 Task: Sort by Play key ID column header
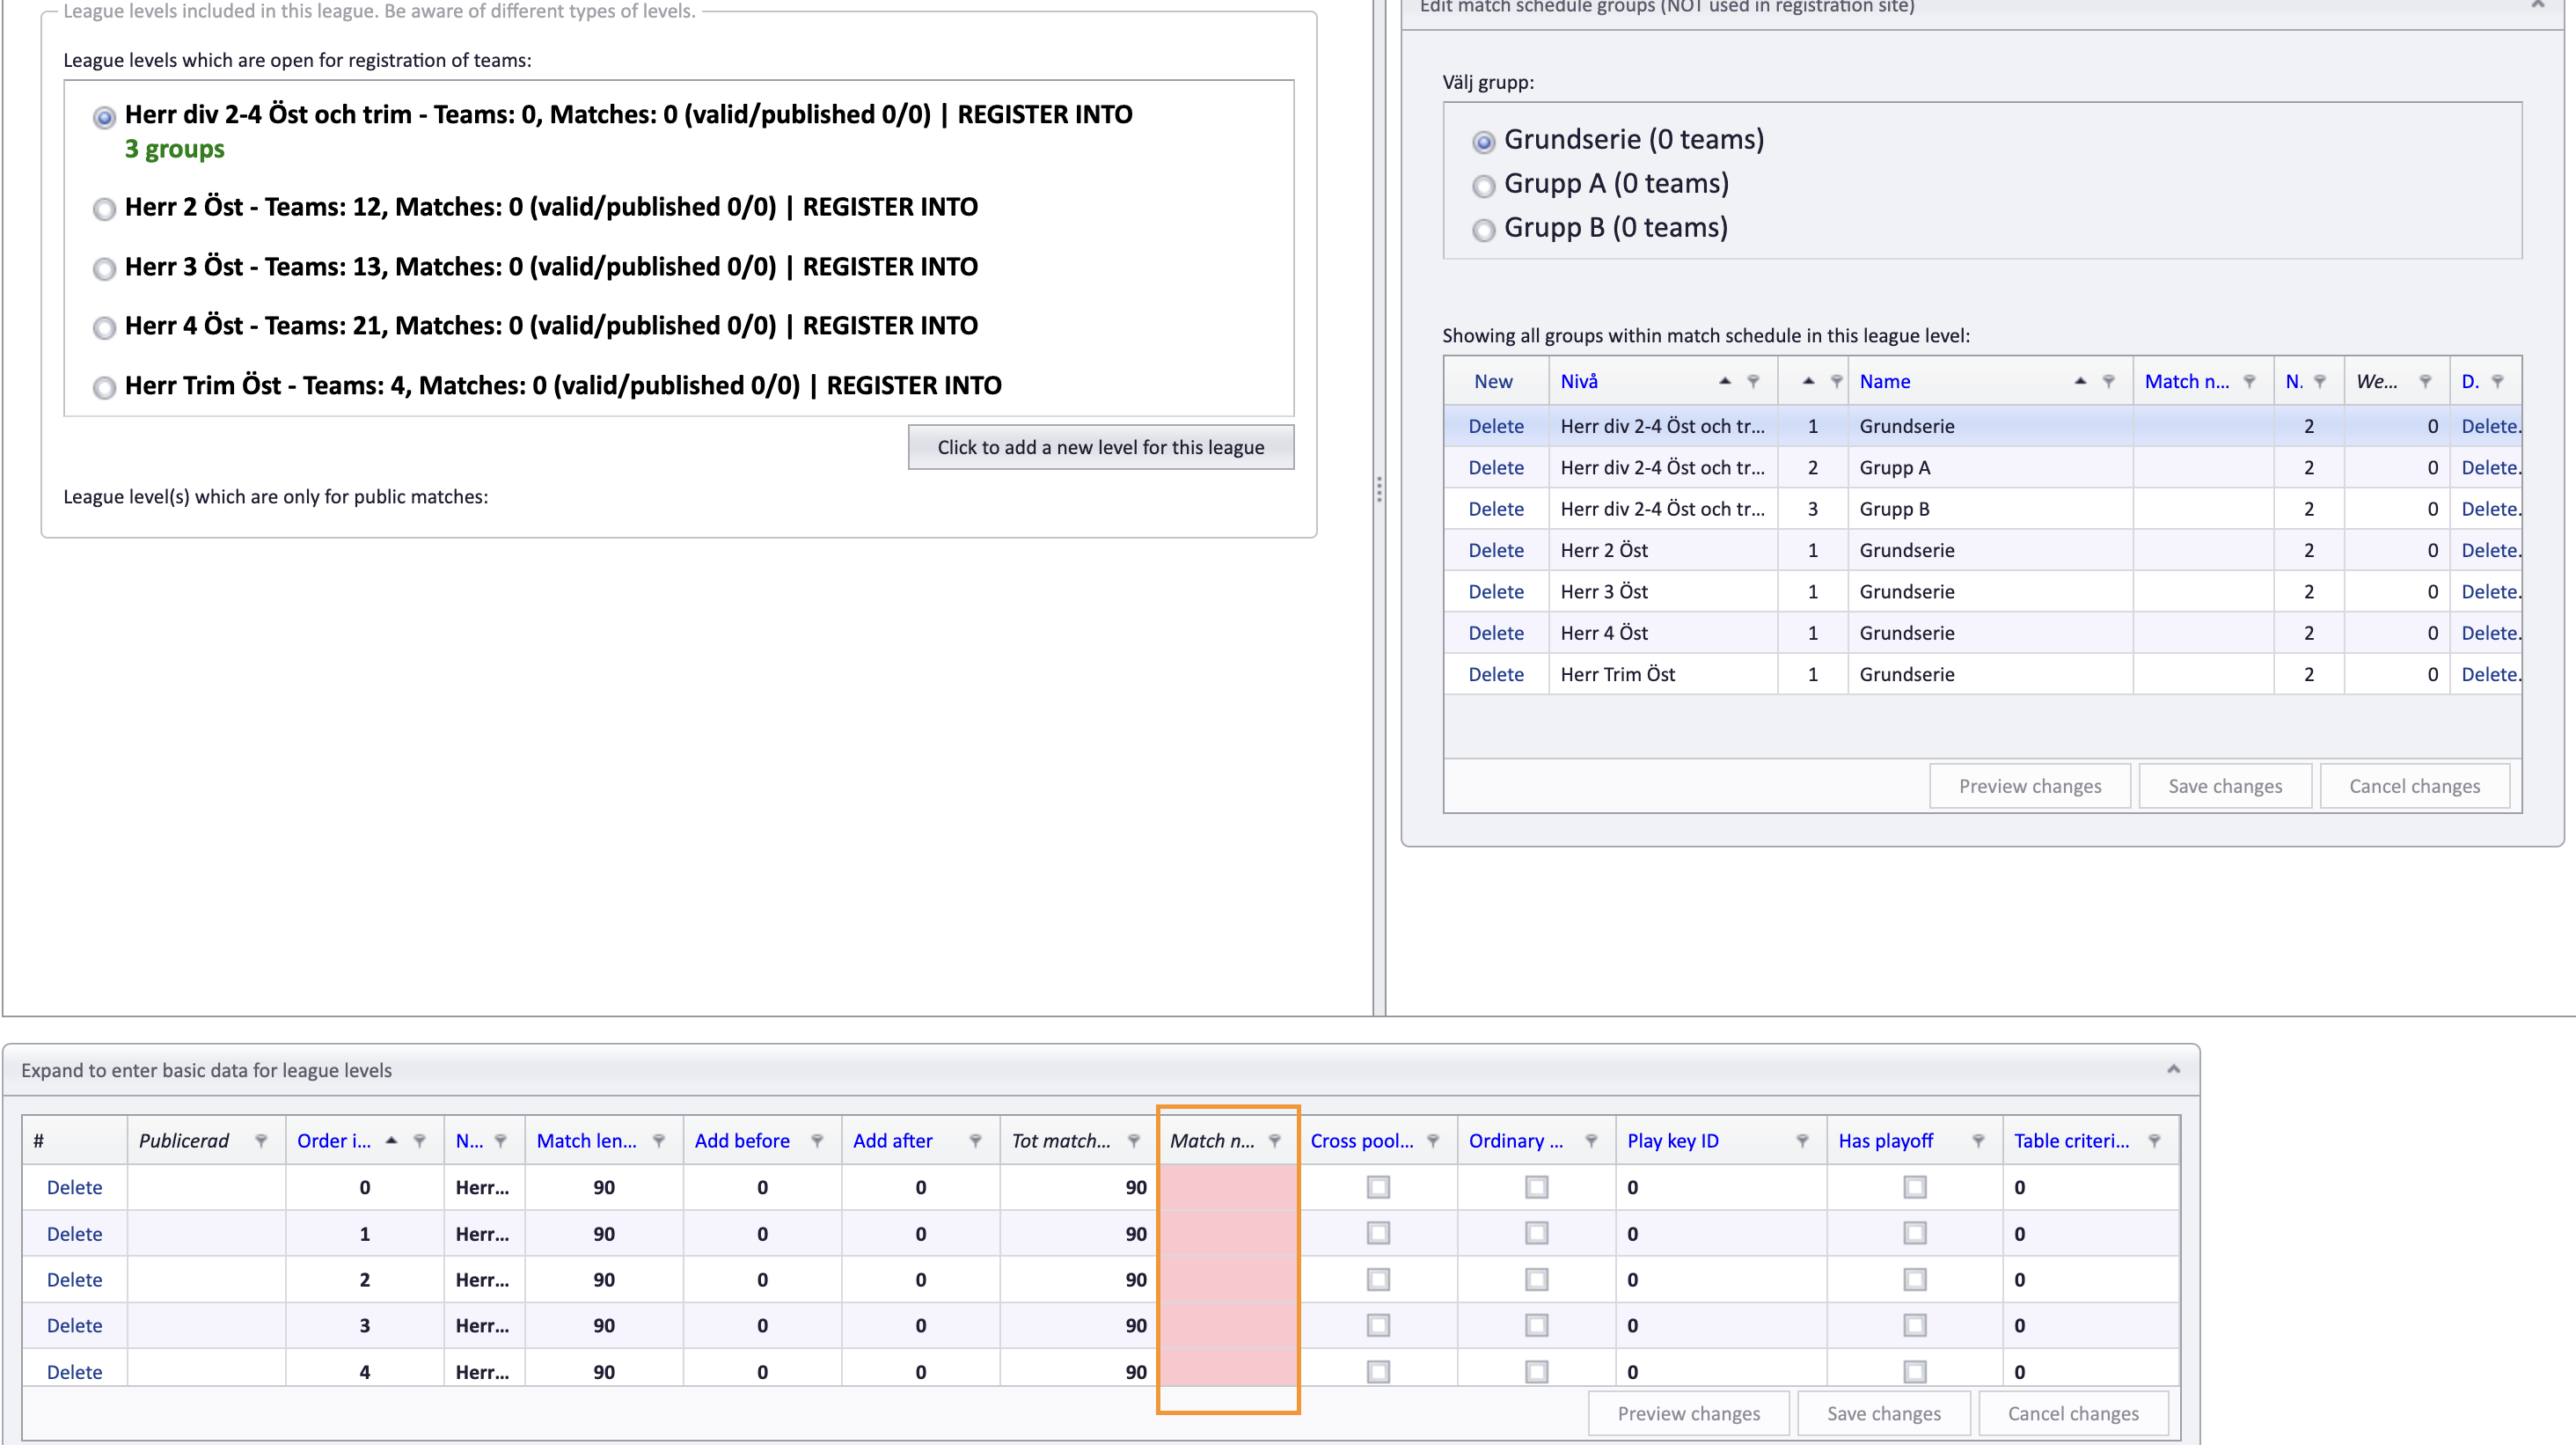(1672, 1141)
